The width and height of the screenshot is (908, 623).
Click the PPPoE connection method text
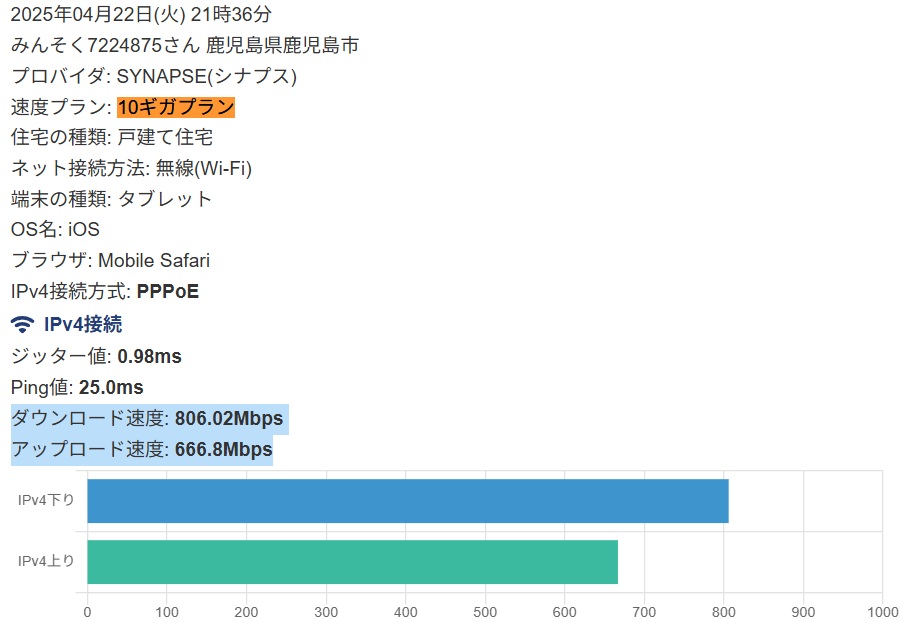point(167,292)
